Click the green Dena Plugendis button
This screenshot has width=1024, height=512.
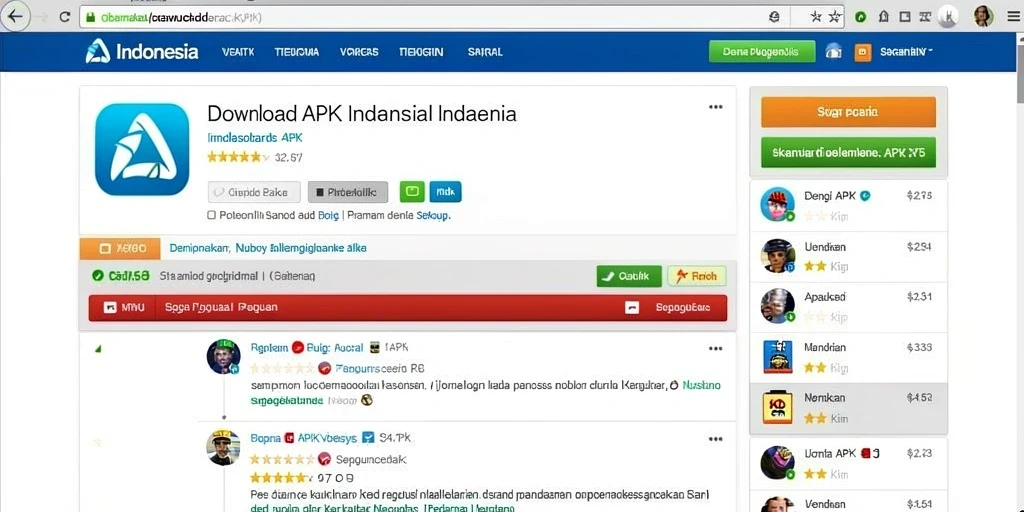[x=761, y=52]
